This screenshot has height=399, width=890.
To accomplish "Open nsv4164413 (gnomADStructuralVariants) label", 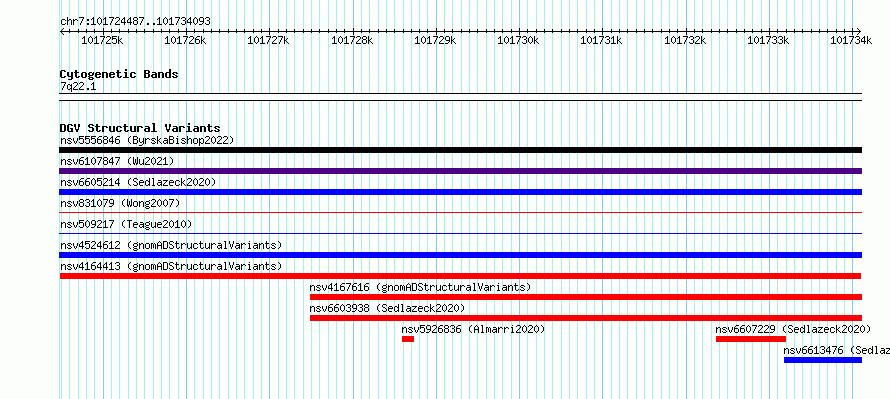I will pos(171,266).
